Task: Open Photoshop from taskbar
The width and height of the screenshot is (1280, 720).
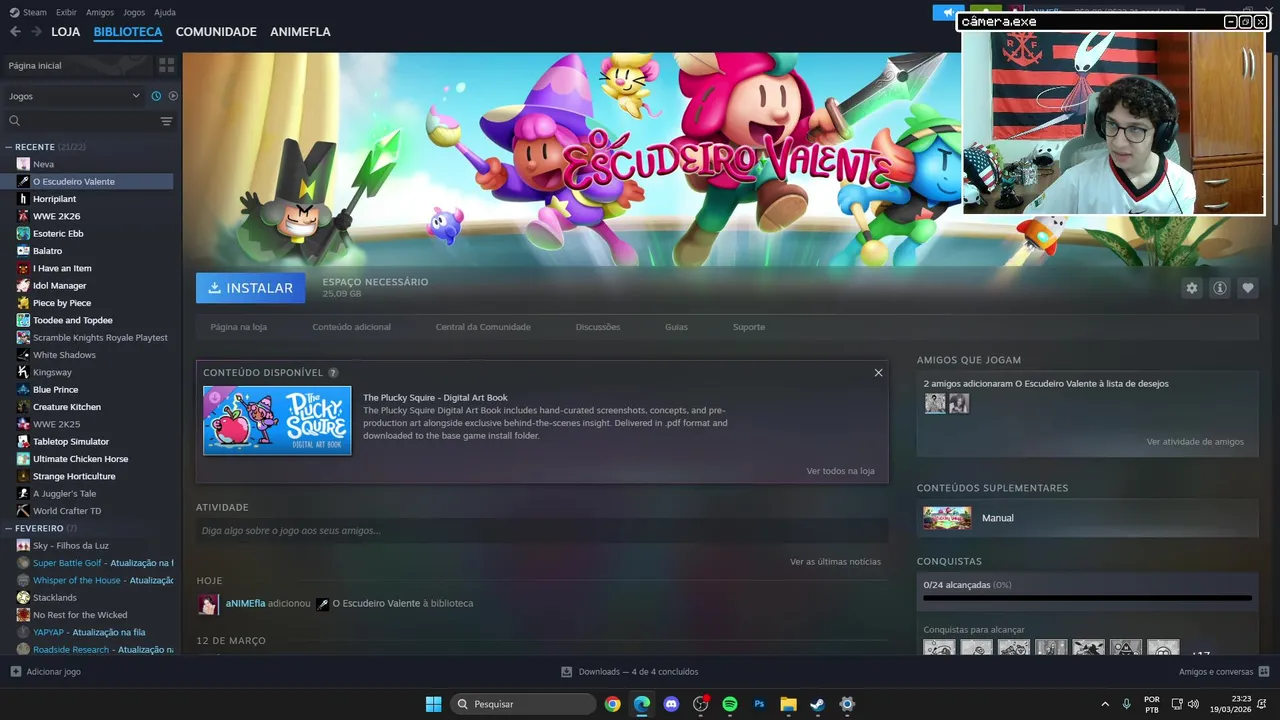Action: (x=759, y=704)
